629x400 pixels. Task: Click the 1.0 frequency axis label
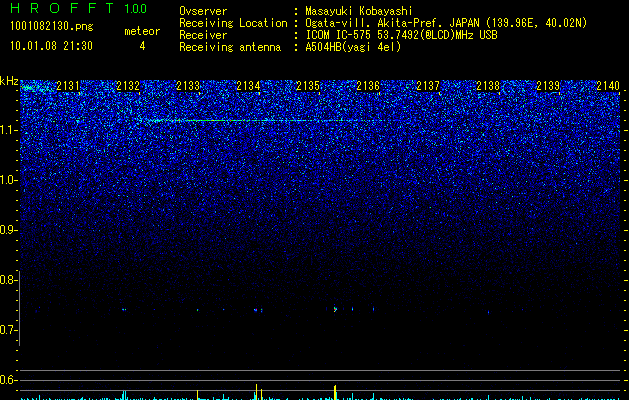click(x=8, y=180)
